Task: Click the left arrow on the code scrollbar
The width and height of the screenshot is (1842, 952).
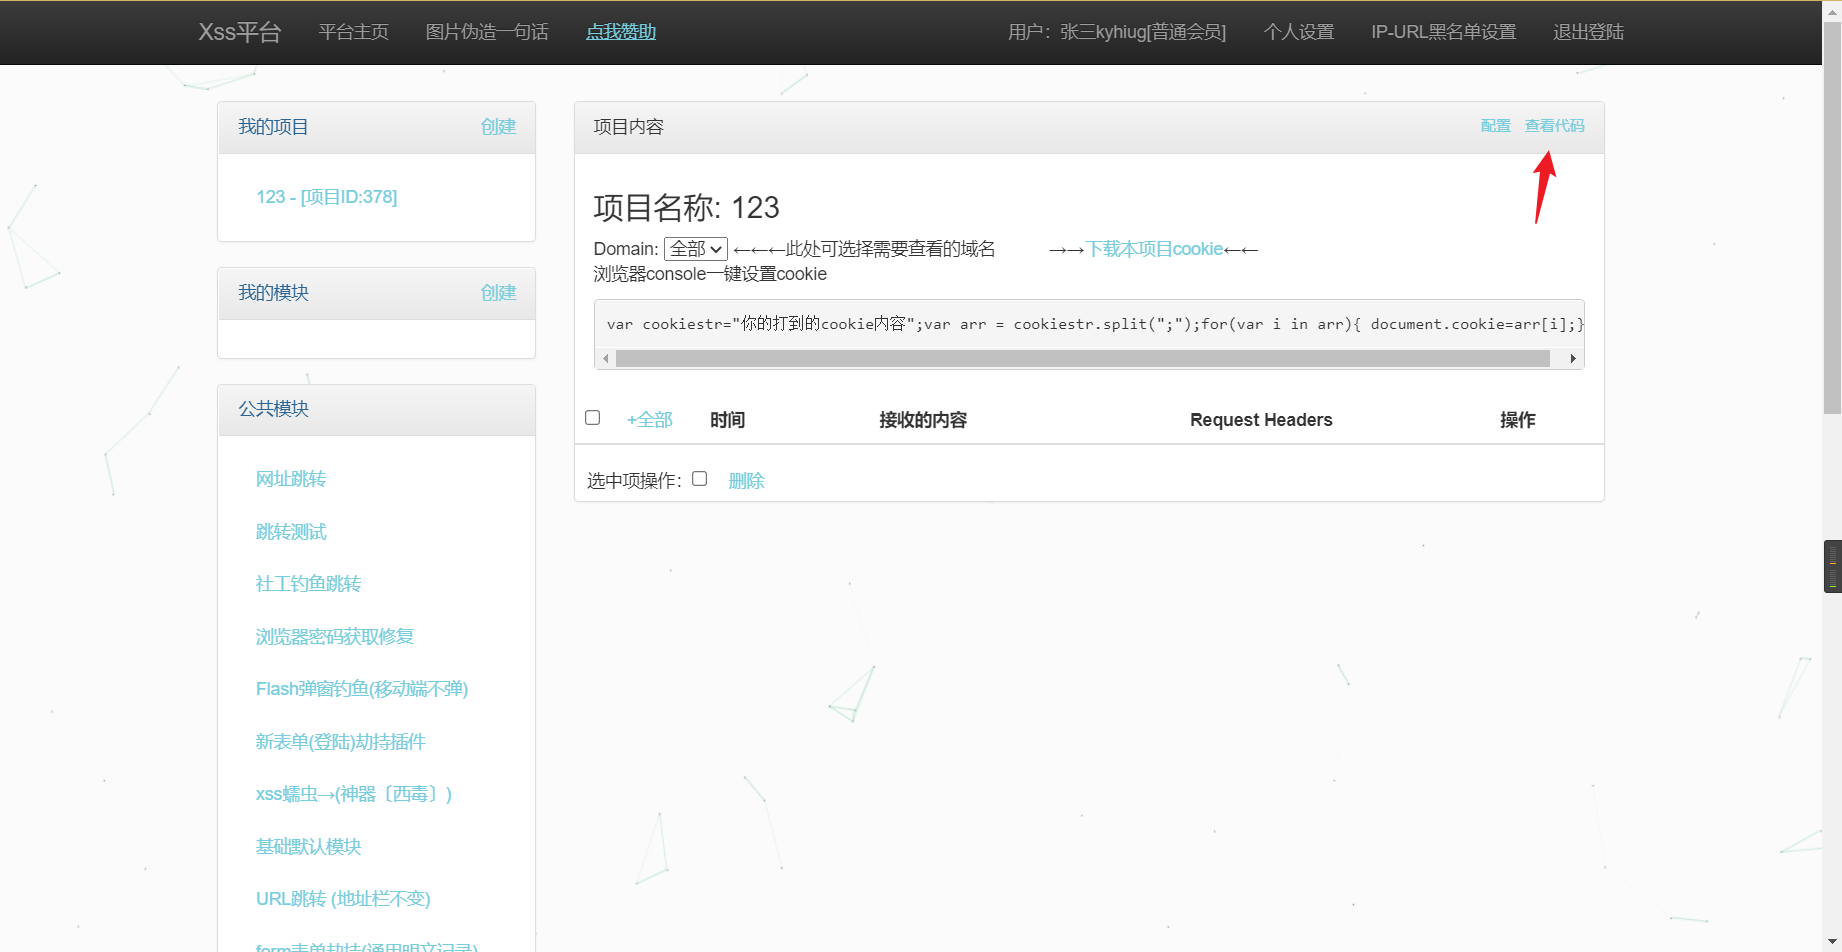Action: [607, 358]
